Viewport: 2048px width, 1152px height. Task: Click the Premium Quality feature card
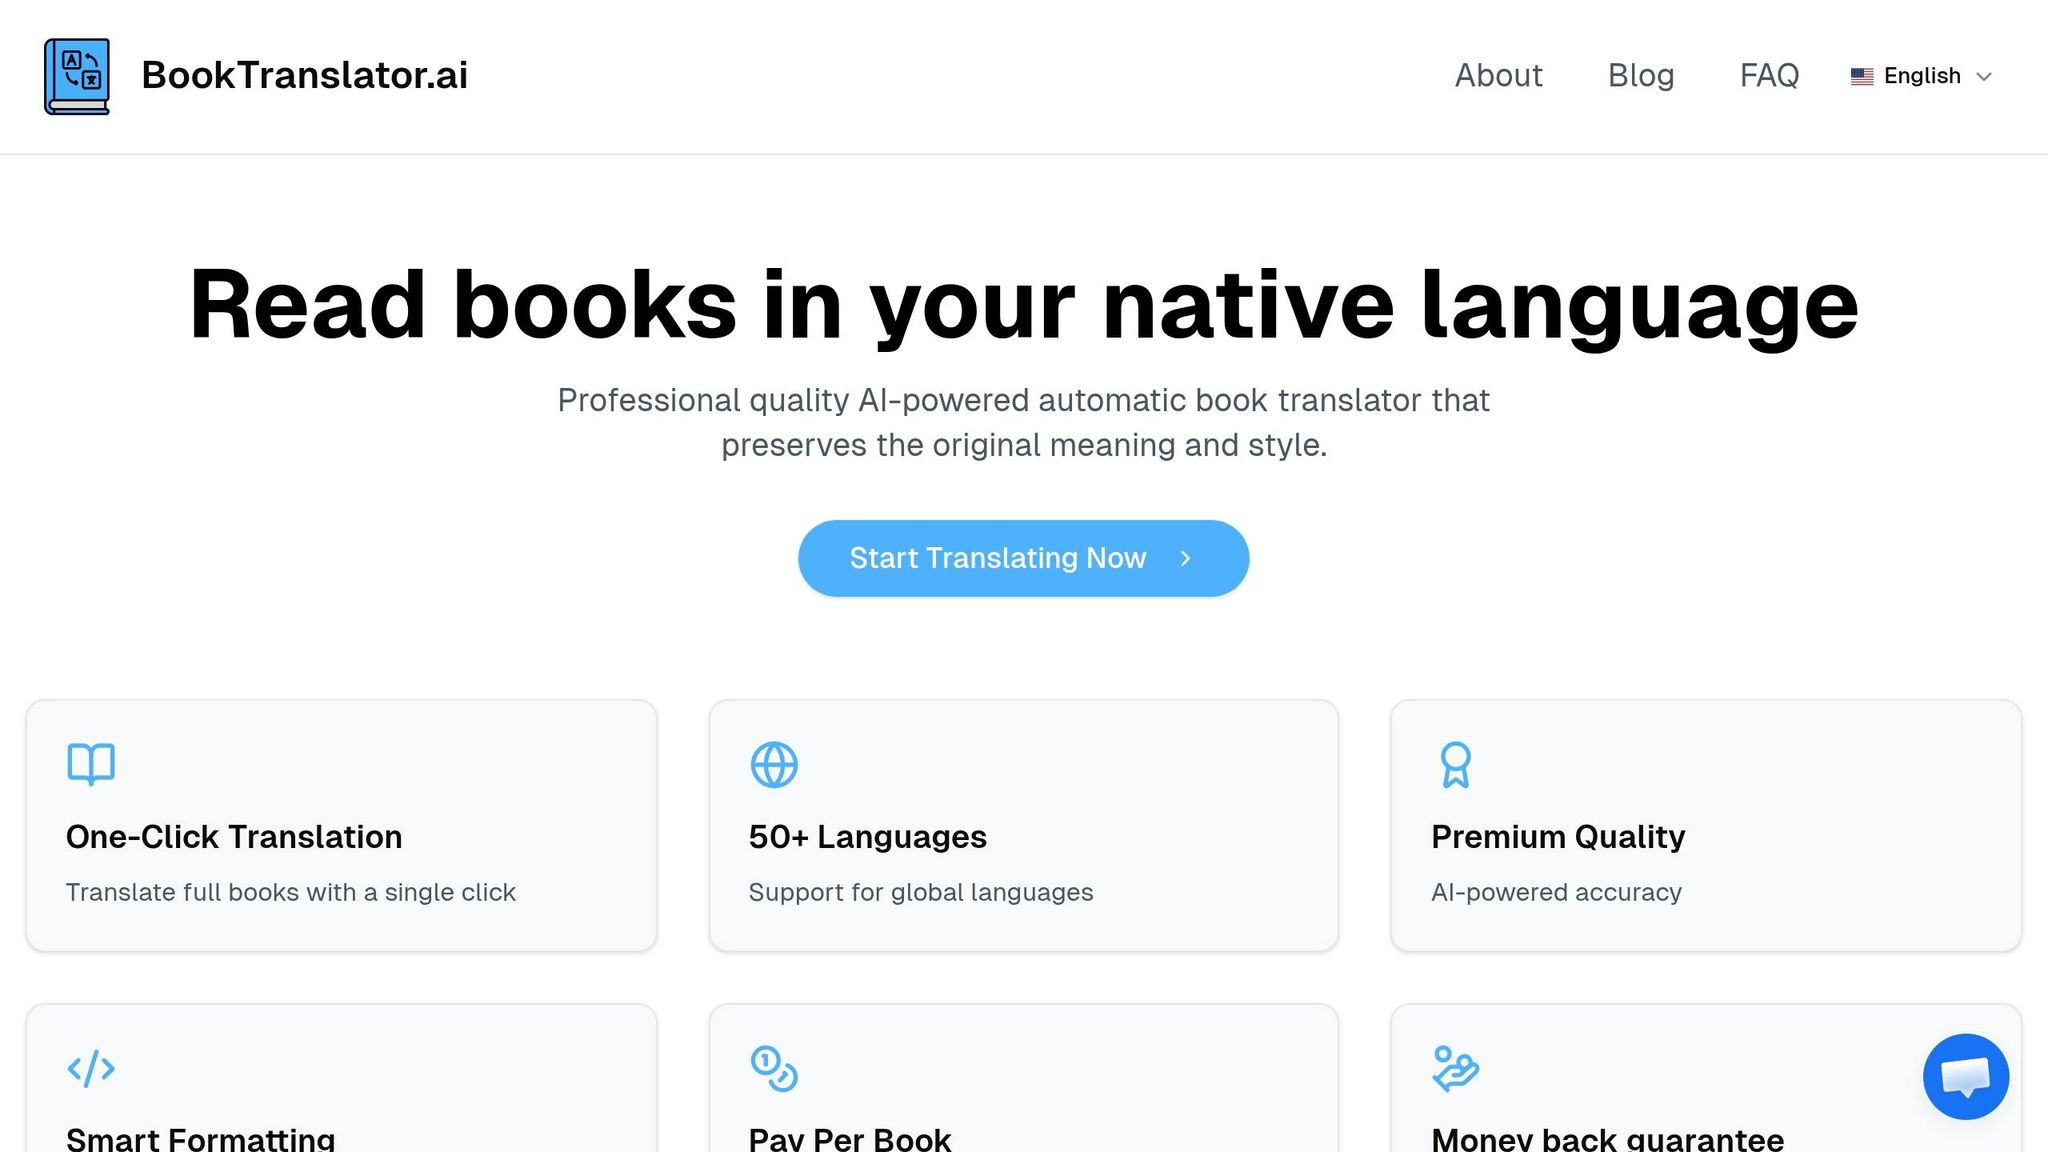pyautogui.click(x=1705, y=825)
